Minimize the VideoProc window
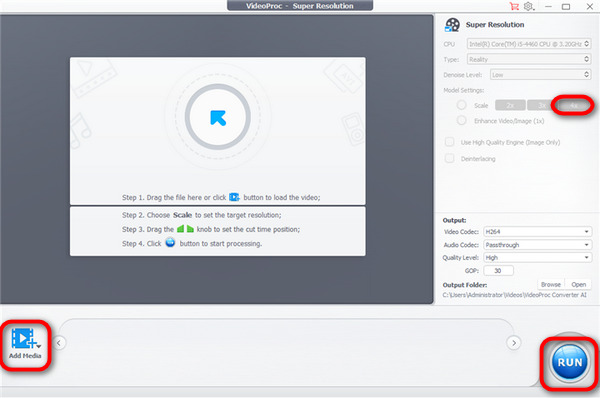Viewport: 600px width, 398px height. 548,7
